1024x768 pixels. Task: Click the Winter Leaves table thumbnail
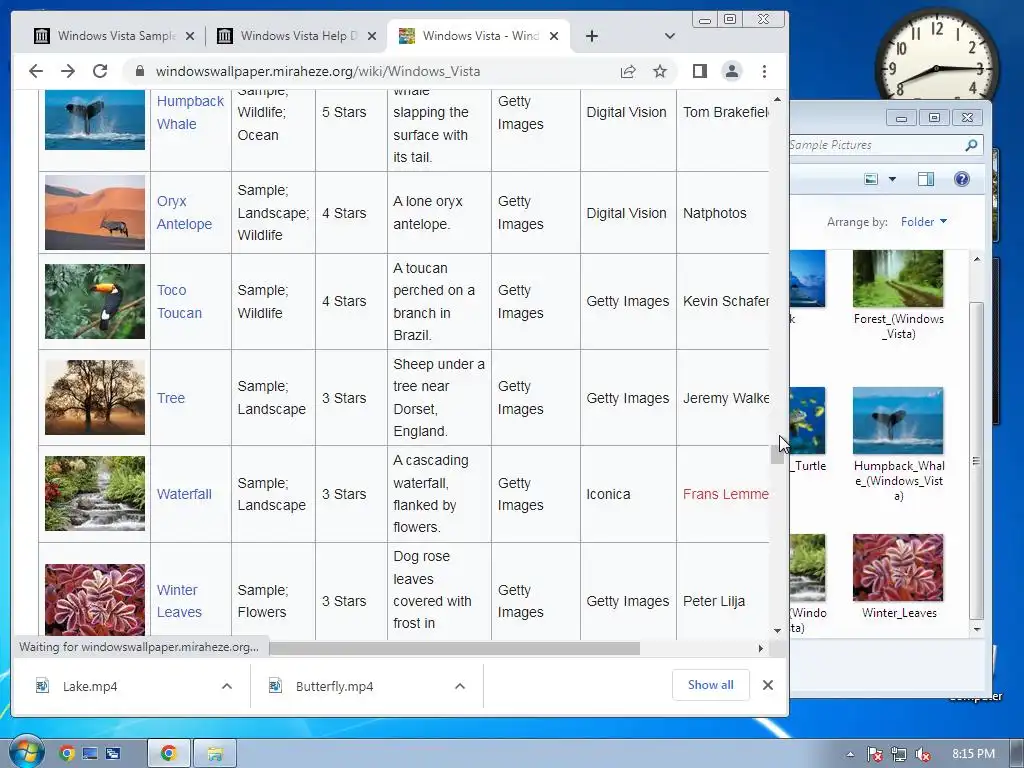[95, 600]
